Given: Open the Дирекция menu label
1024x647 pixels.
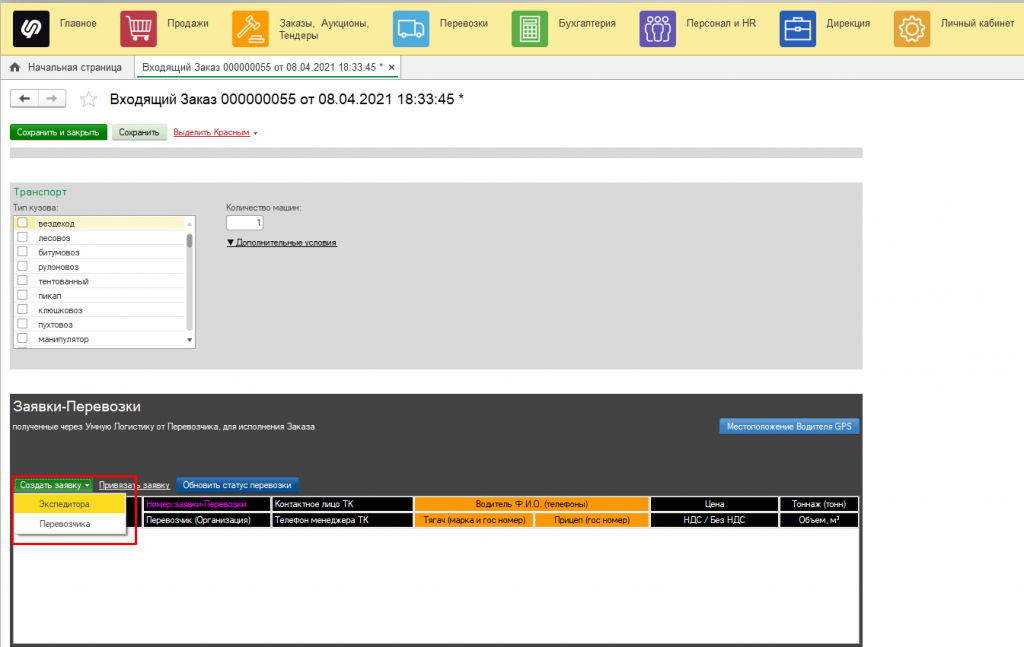Looking at the screenshot, I should click(848, 24).
